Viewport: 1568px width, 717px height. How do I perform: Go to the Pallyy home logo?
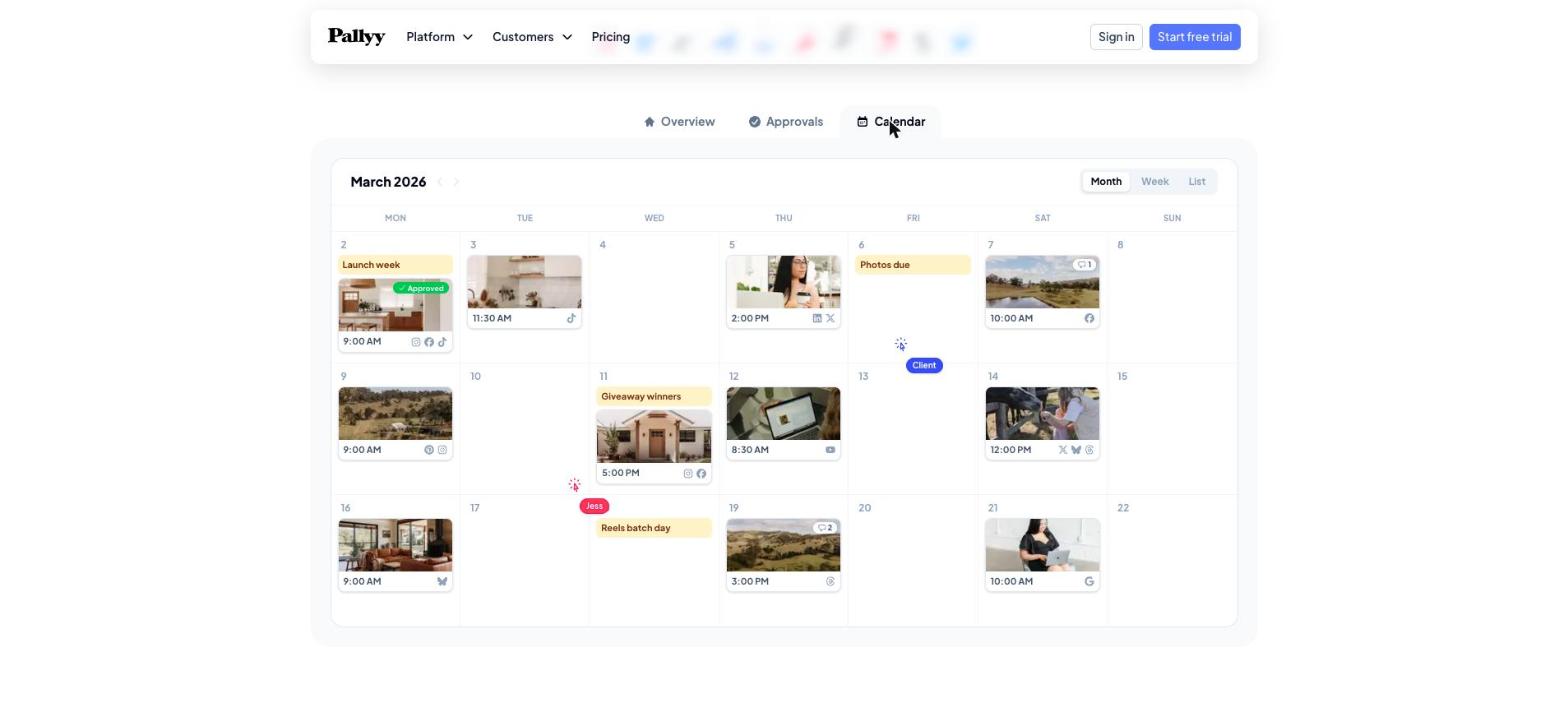pyautogui.click(x=356, y=37)
